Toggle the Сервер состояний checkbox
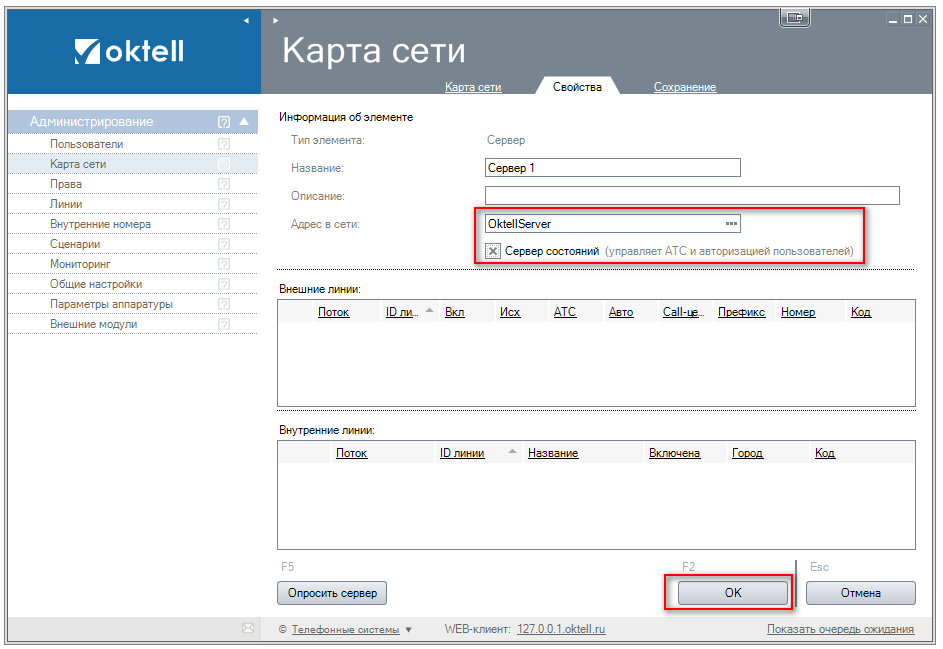This screenshot has height=649, width=943. (493, 252)
